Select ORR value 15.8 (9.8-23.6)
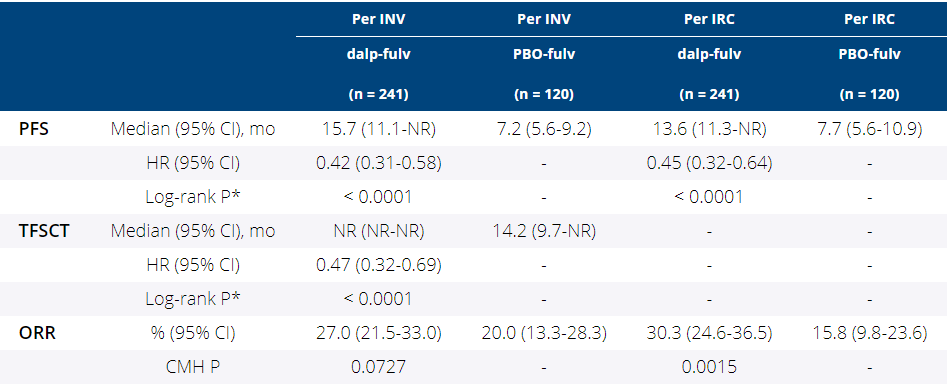 (x=870, y=333)
